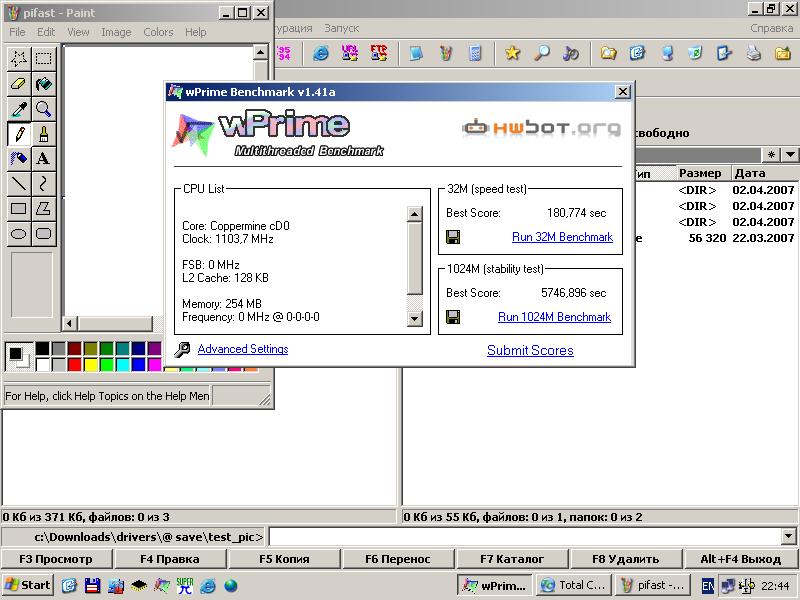Click the F3 Просмотр button

click(x=56, y=559)
